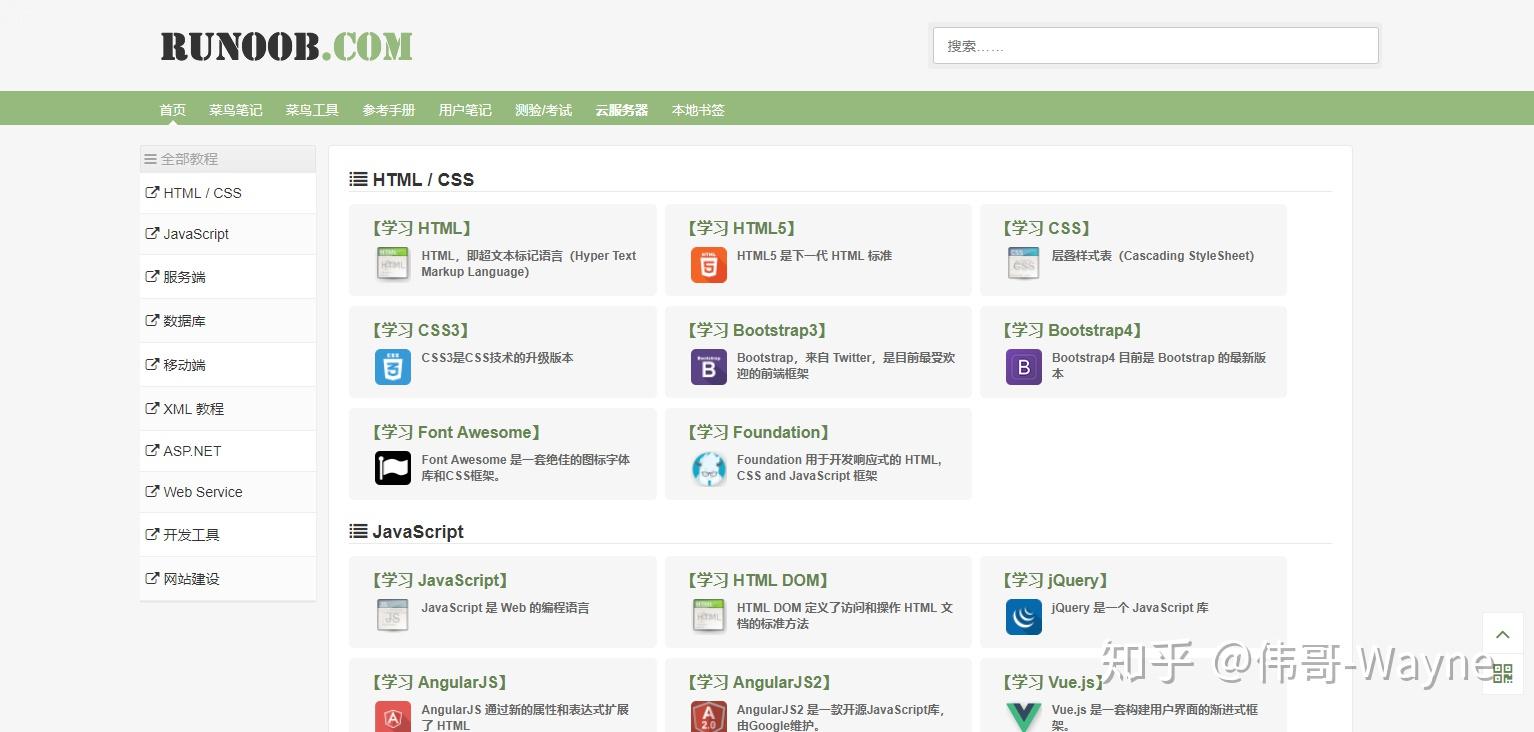Select 移动端 in the sidebar
This screenshot has width=1534, height=732.
pos(228,365)
